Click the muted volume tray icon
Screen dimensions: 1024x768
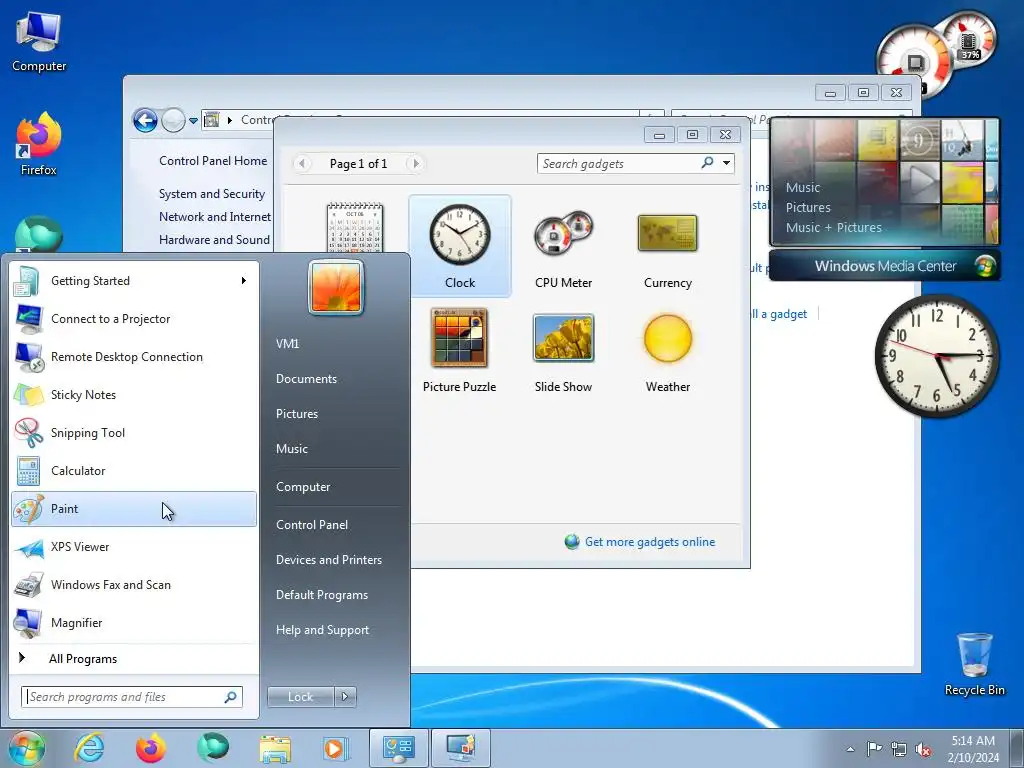[923, 749]
